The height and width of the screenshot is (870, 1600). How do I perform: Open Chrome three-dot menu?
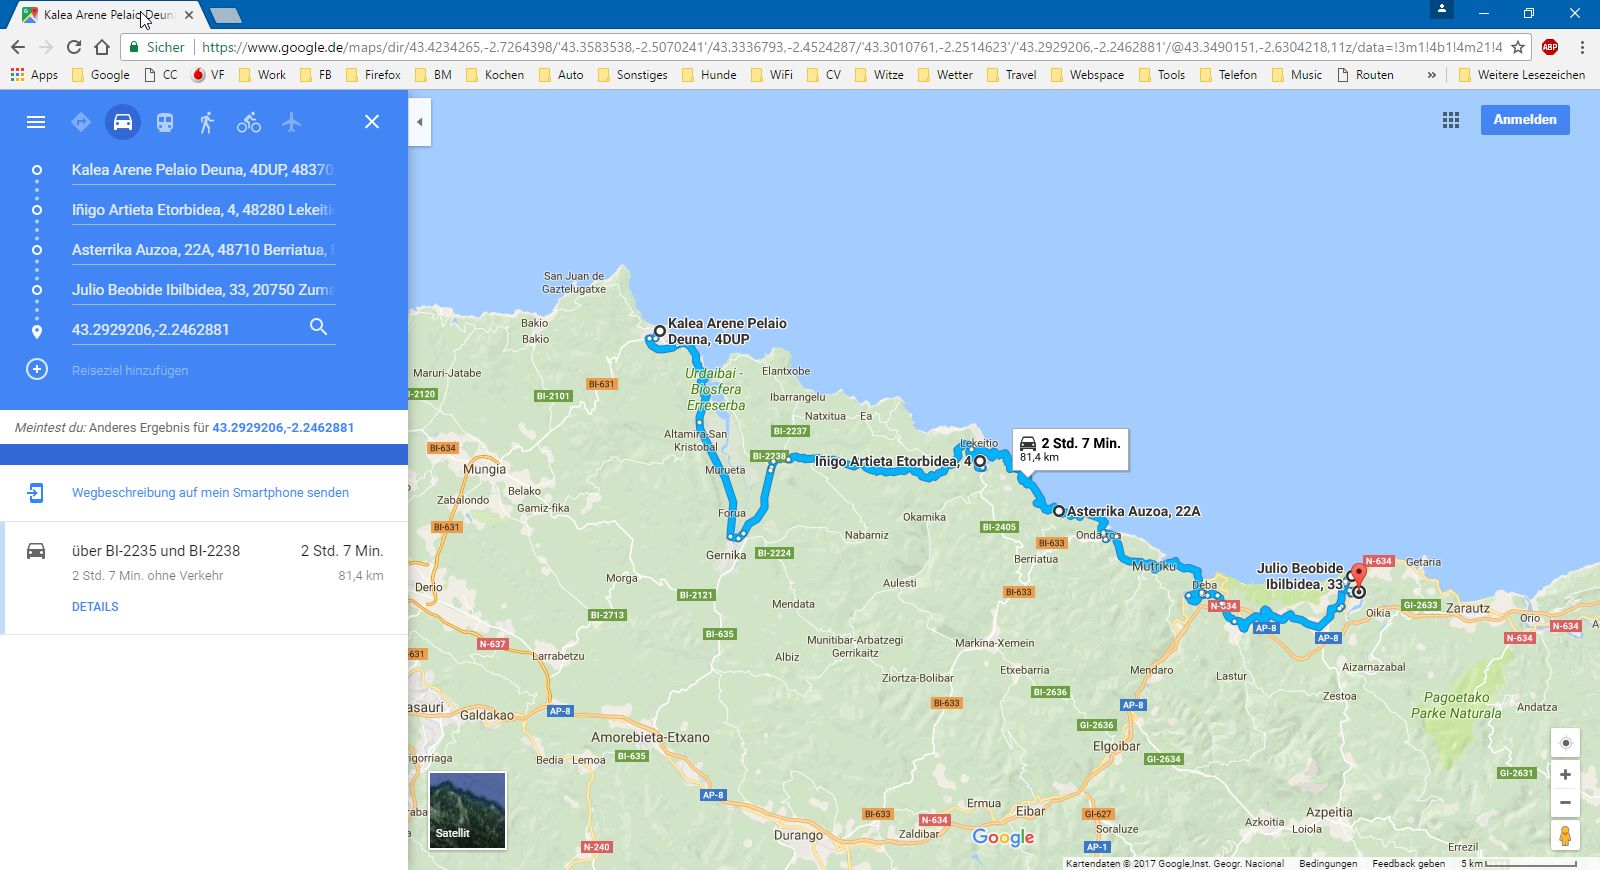(1582, 47)
